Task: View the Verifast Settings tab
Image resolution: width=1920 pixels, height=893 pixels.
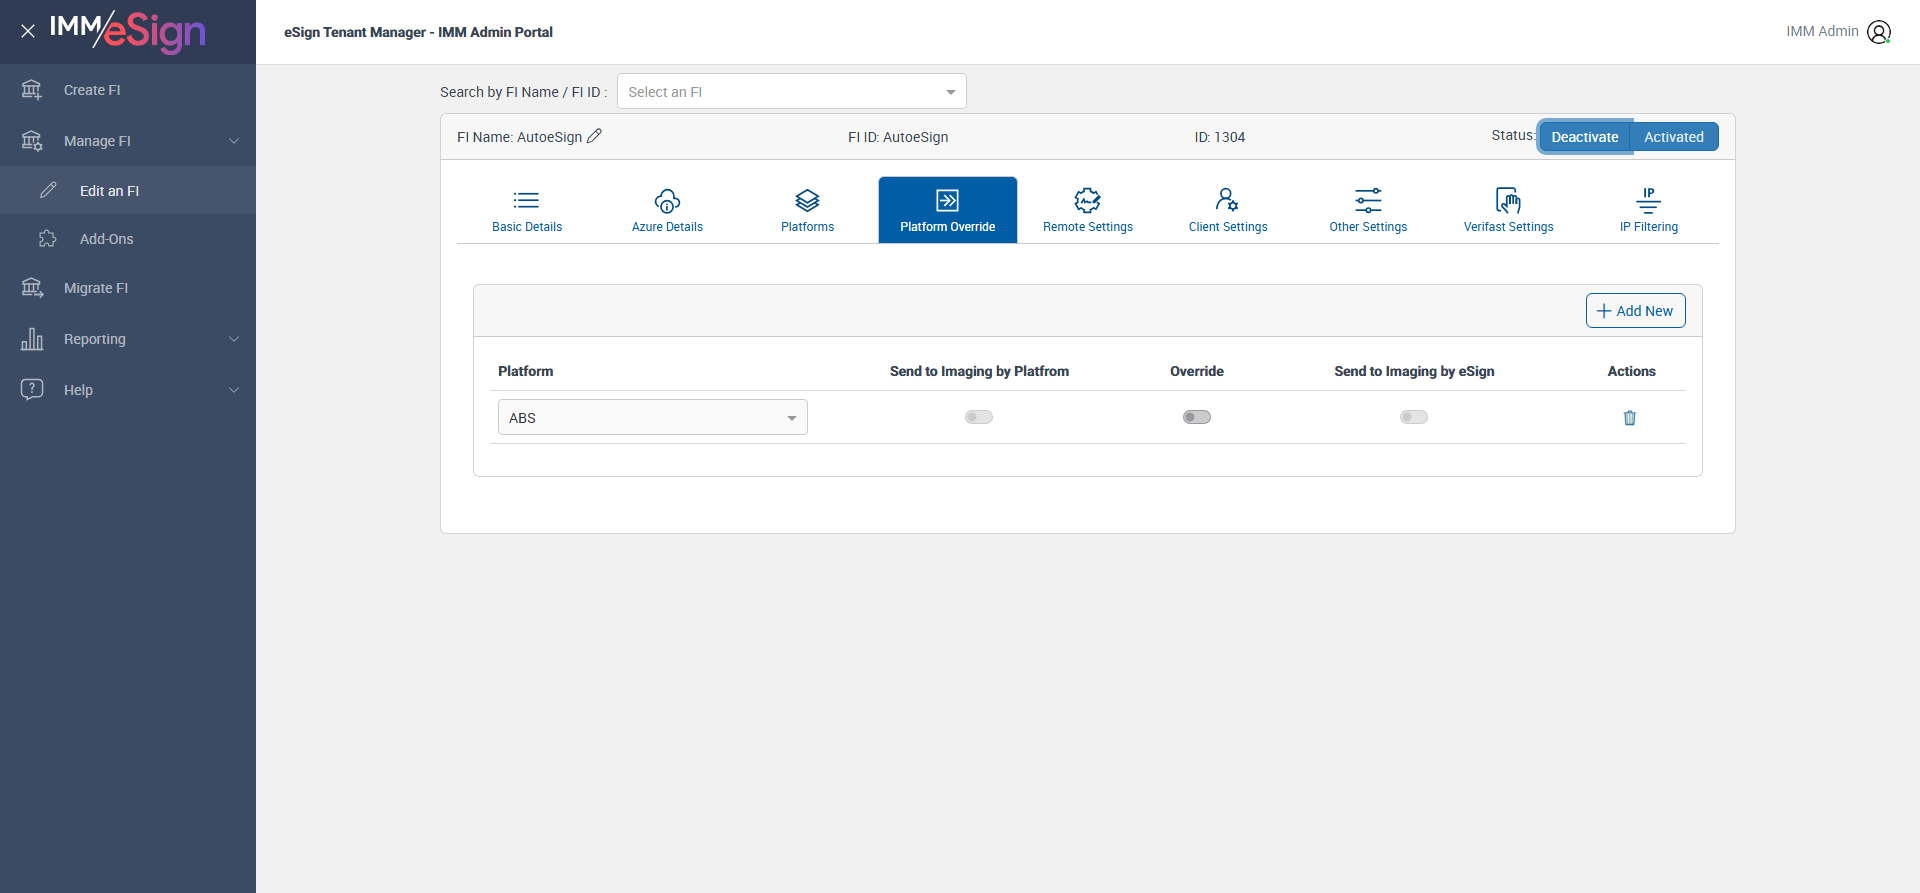Action: tap(1508, 210)
